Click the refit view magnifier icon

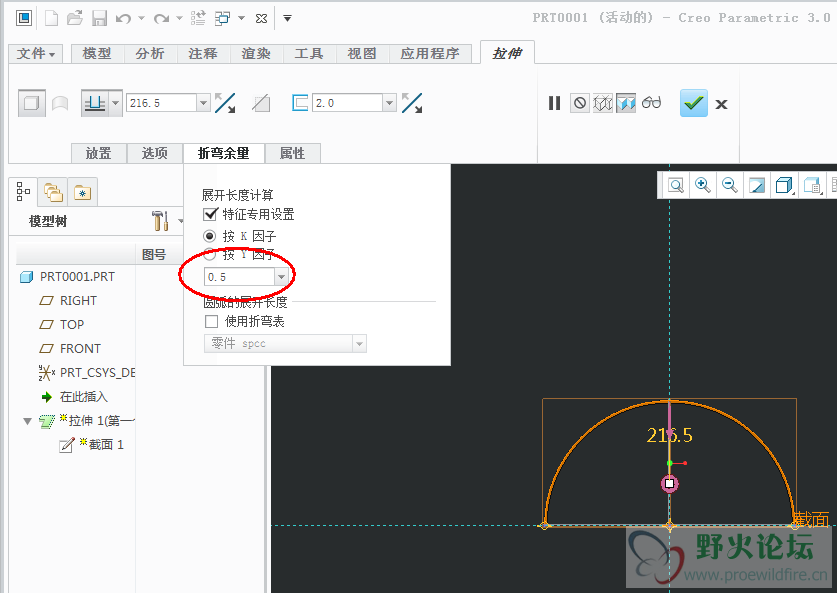pos(676,185)
